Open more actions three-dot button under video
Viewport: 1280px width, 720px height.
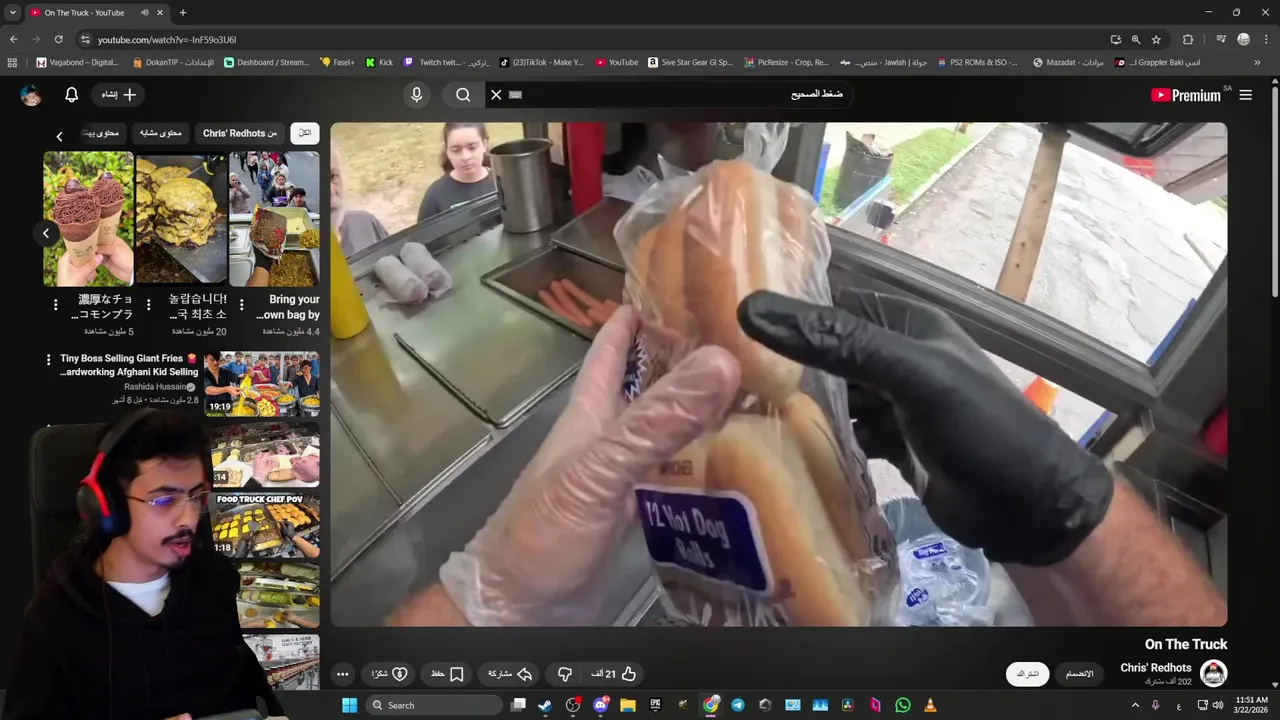(x=343, y=674)
